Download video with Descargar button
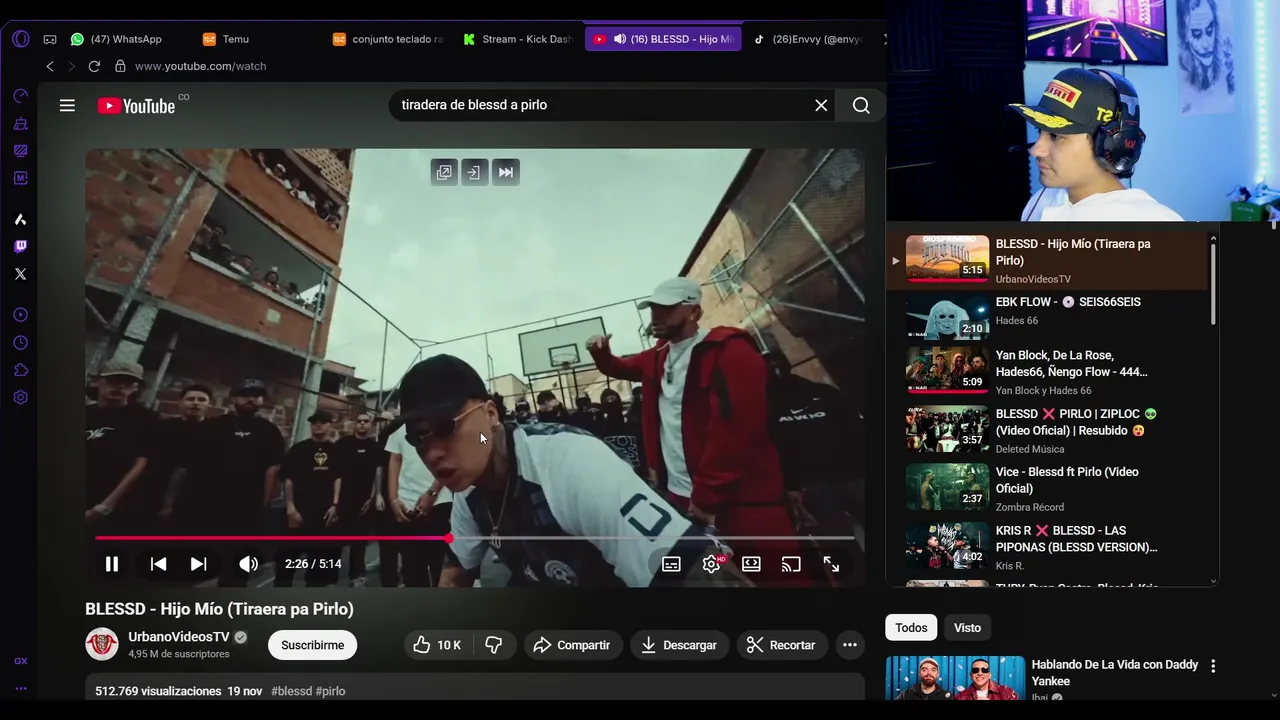The width and height of the screenshot is (1280, 720). coord(679,645)
